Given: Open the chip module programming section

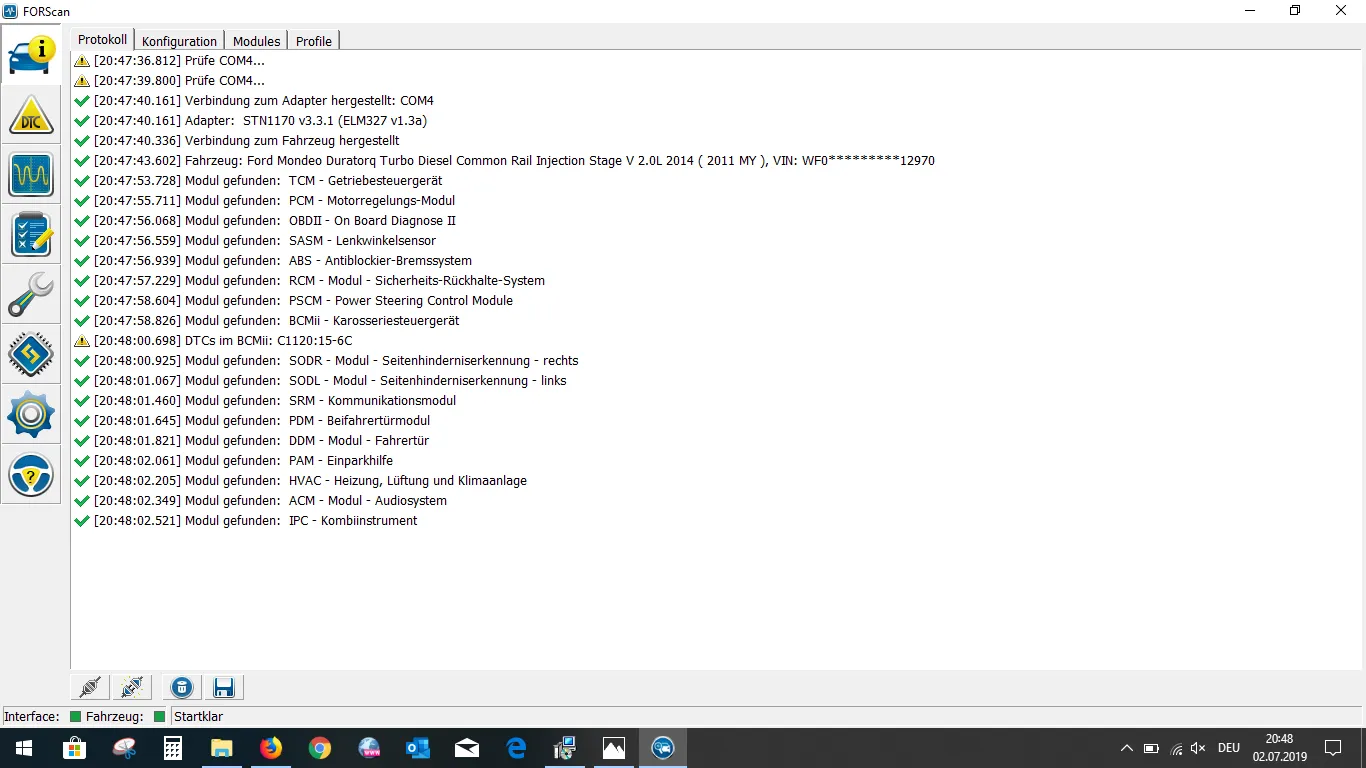Looking at the screenshot, I should 31,355.
